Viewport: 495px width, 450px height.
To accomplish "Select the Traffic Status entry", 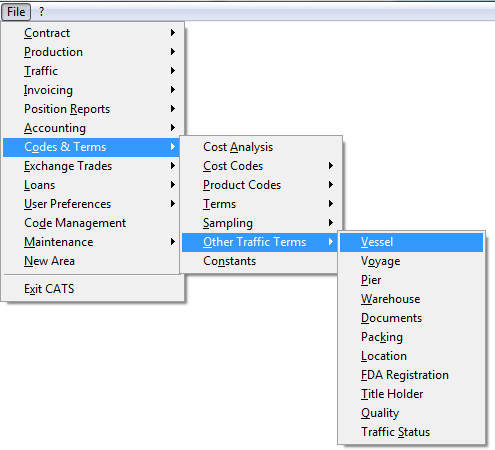I will (411, 432).
